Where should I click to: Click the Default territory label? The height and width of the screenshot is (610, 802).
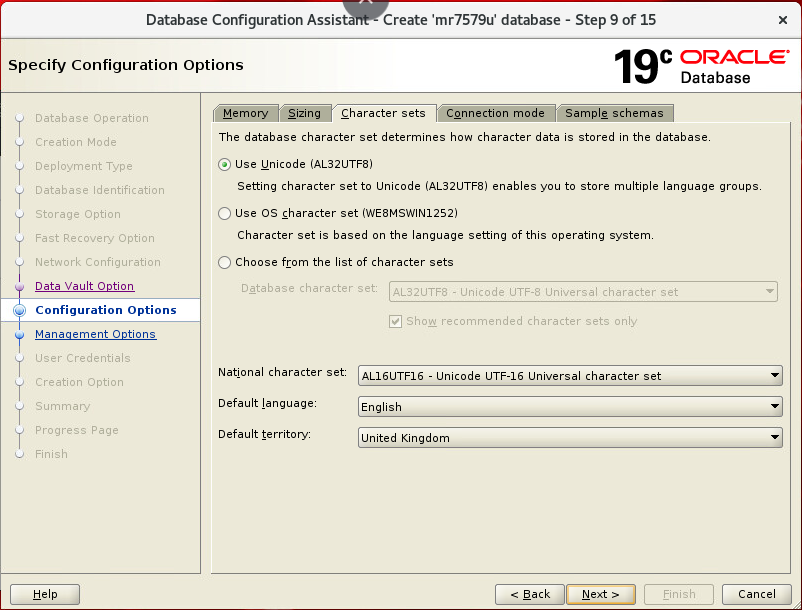[x=264, y=434]
